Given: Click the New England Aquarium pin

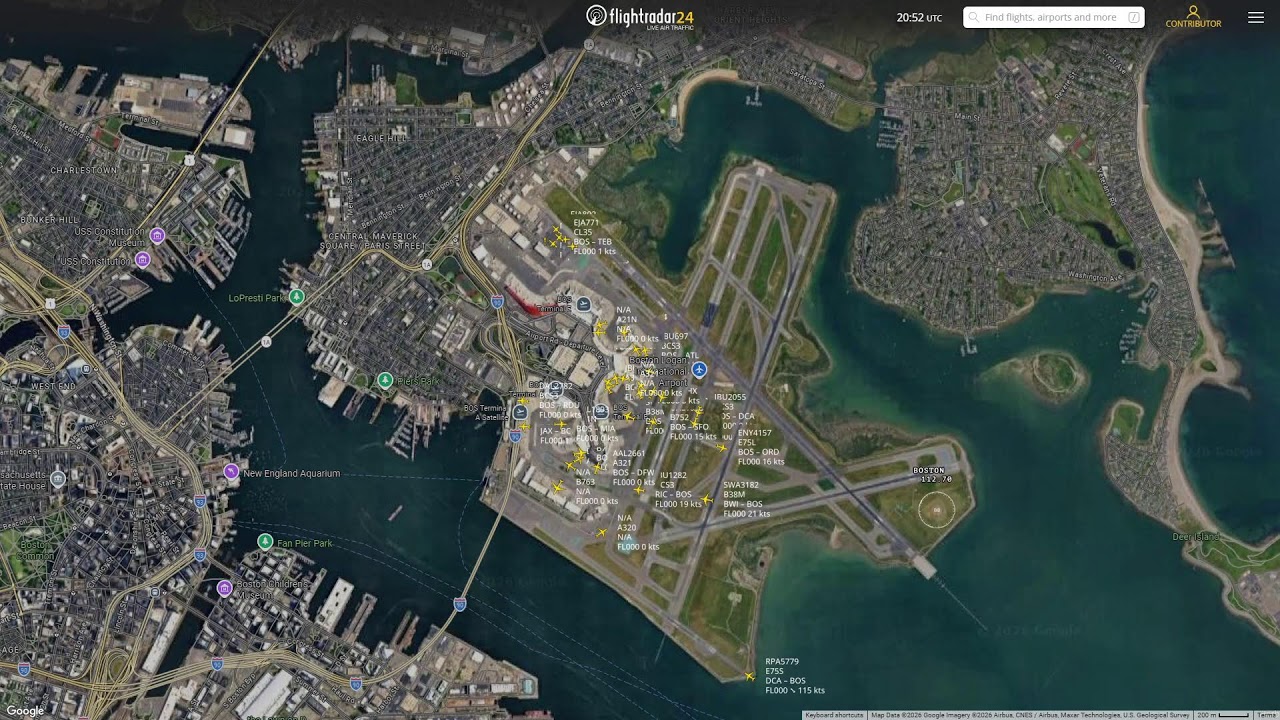Looking at the screenshot, I should coord(231,471).
